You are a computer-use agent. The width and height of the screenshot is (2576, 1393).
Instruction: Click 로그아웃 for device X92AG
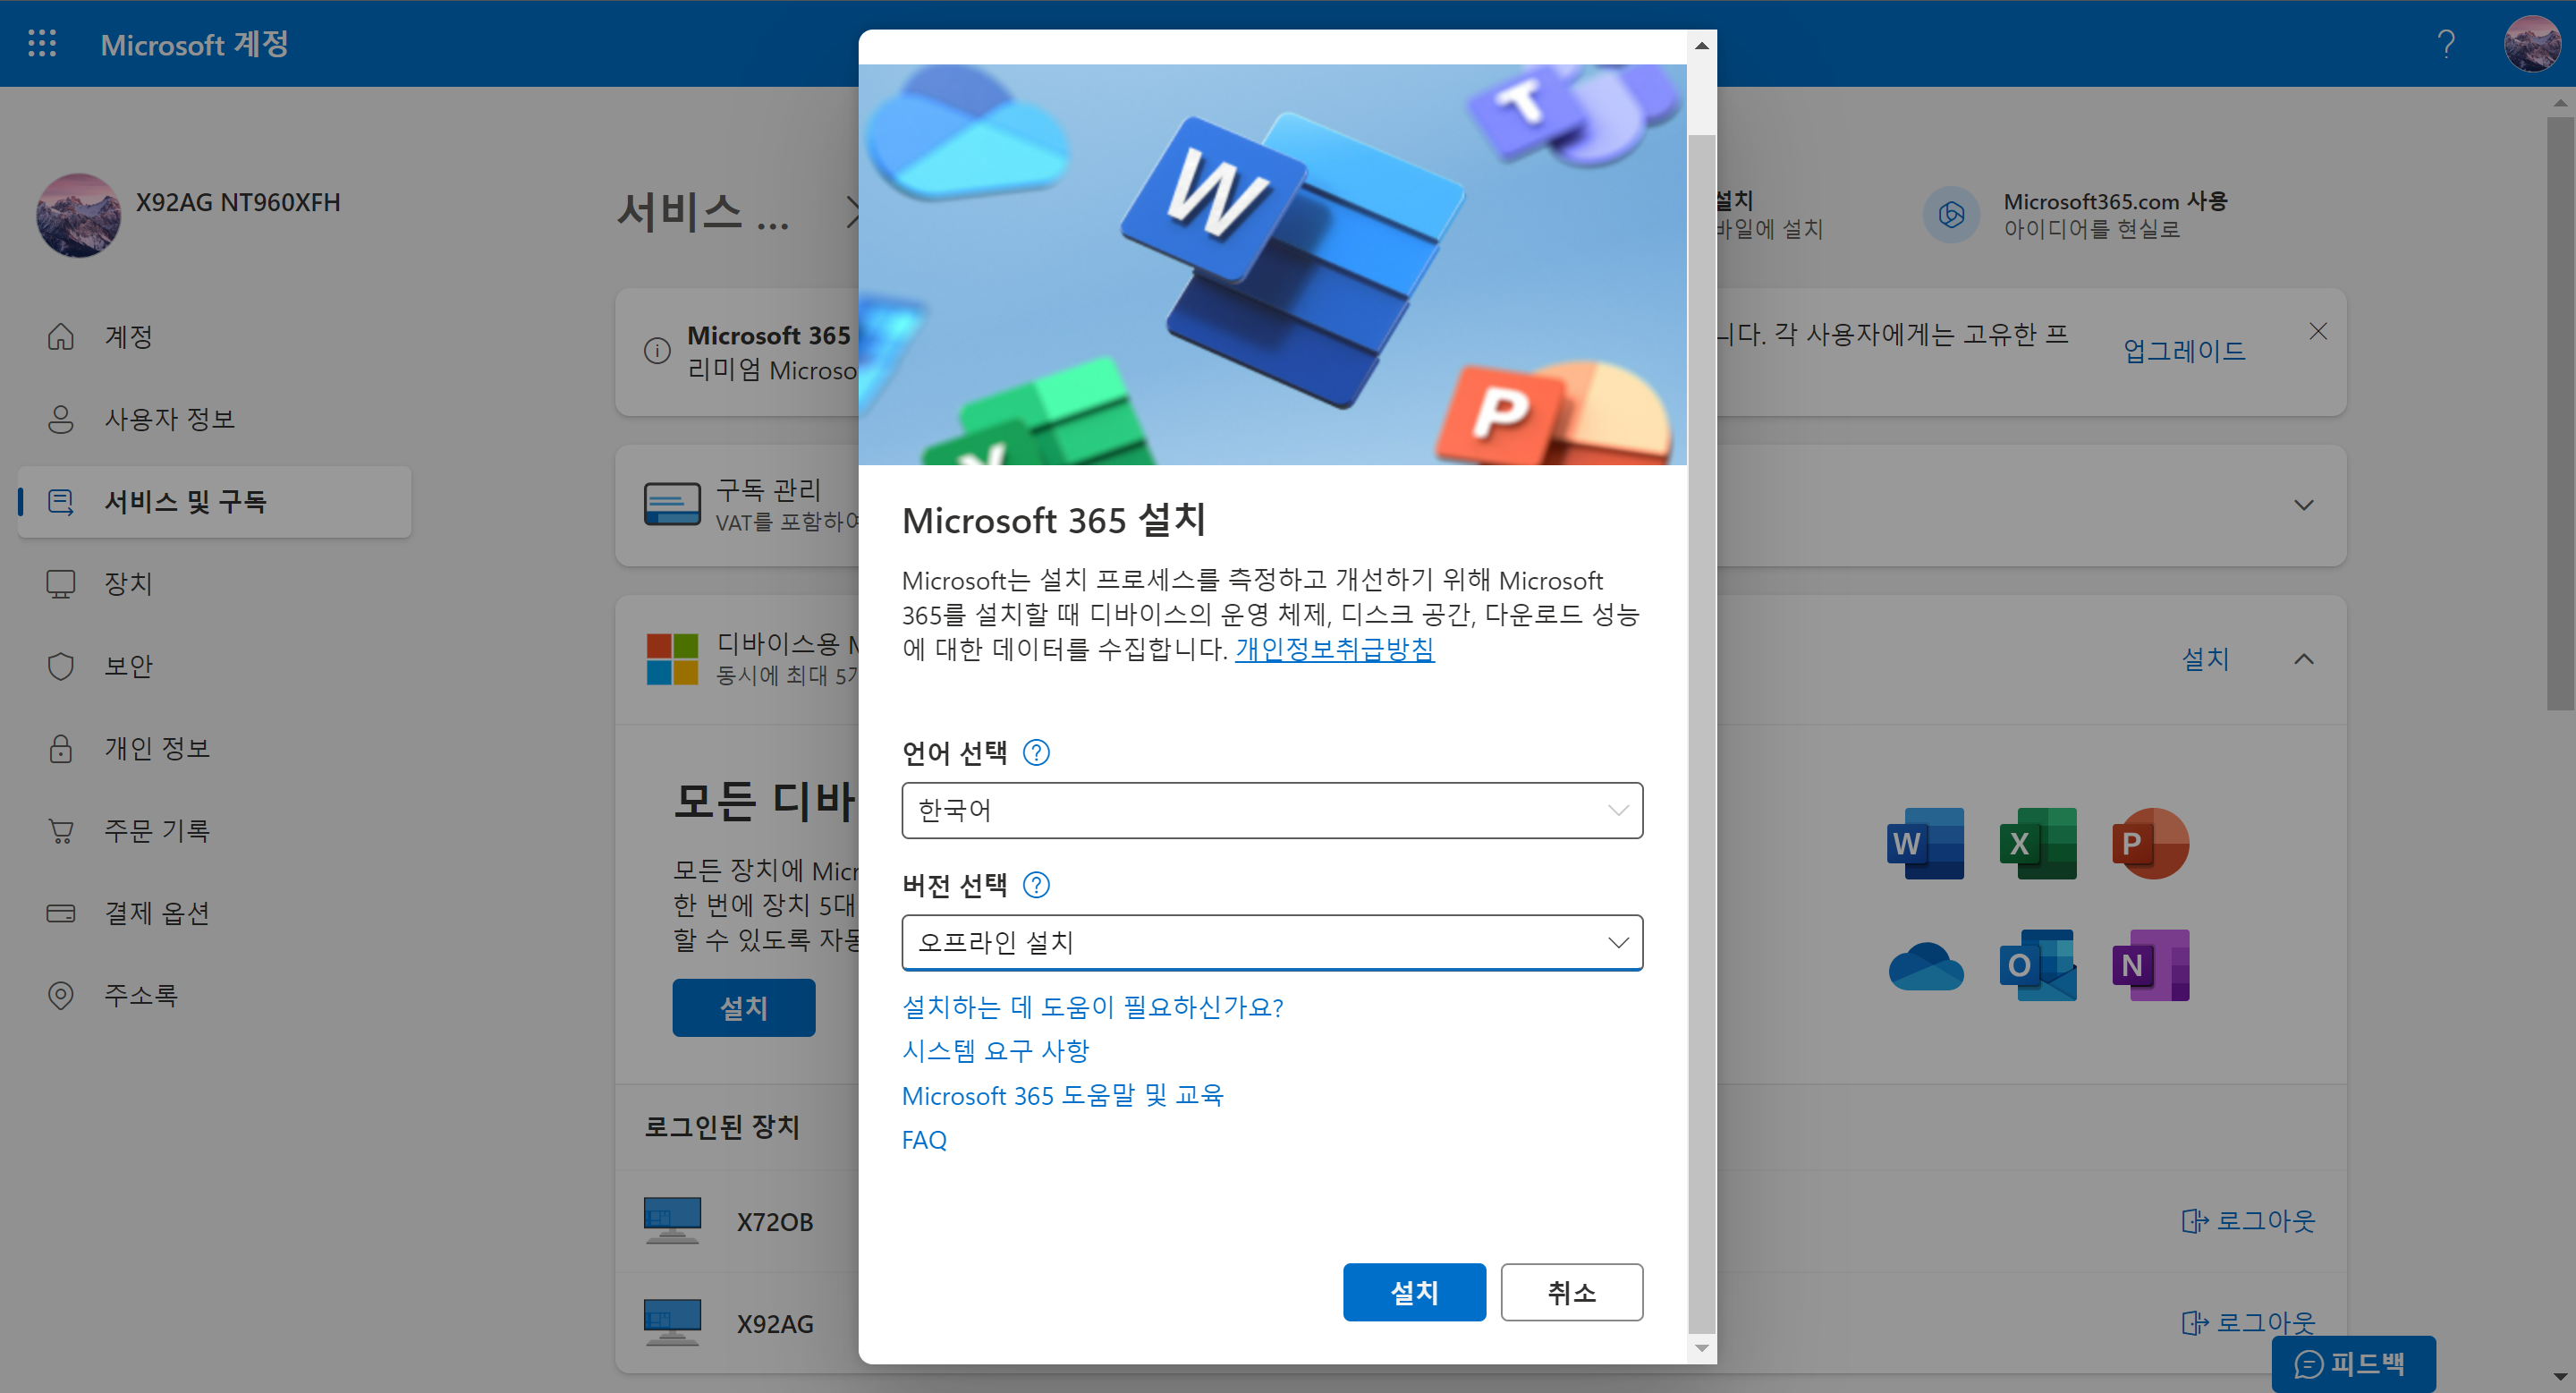[x=2248, y=1323]
